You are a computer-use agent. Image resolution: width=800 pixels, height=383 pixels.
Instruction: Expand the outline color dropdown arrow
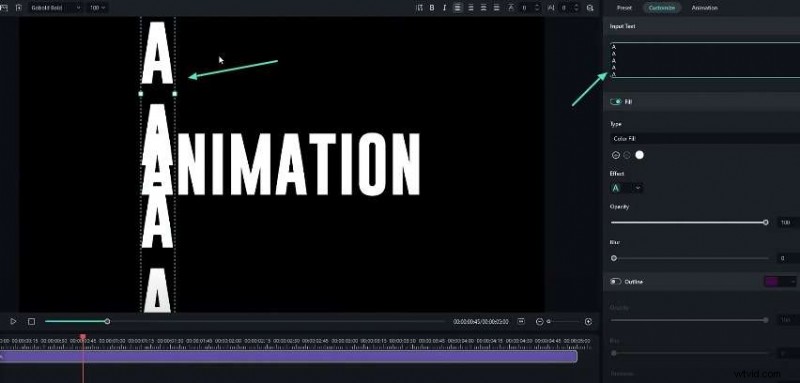[x=792, y=282]
